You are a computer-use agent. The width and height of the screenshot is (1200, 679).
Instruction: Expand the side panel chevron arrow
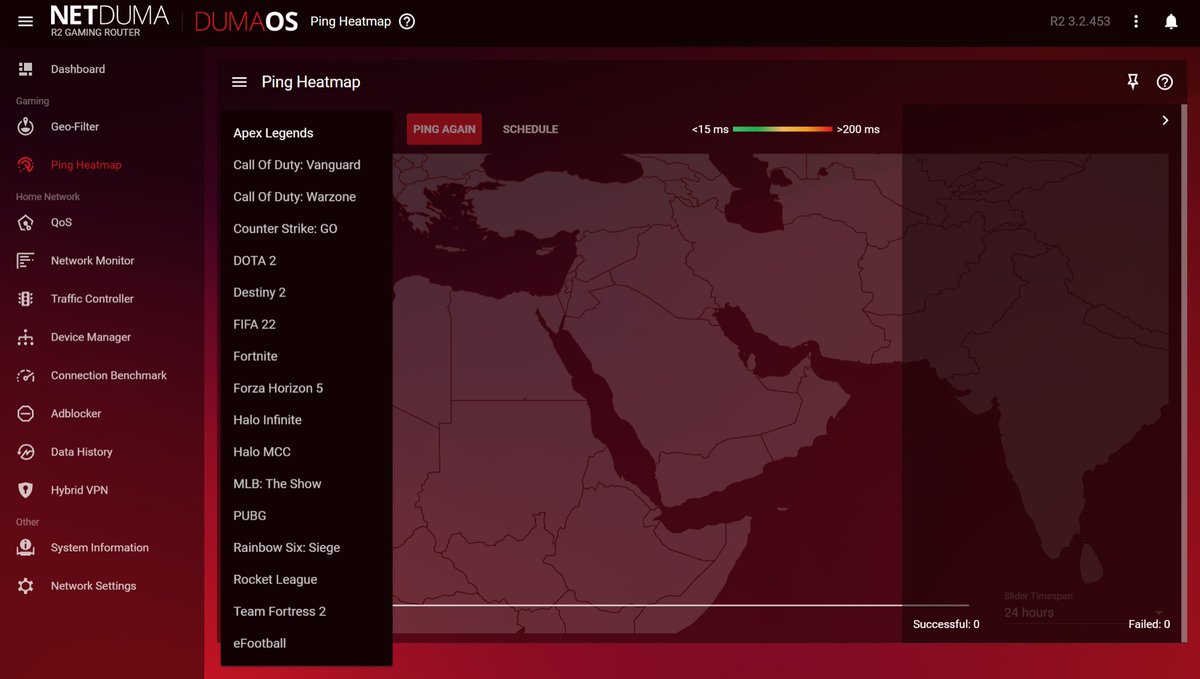(x=1165, y=120)
